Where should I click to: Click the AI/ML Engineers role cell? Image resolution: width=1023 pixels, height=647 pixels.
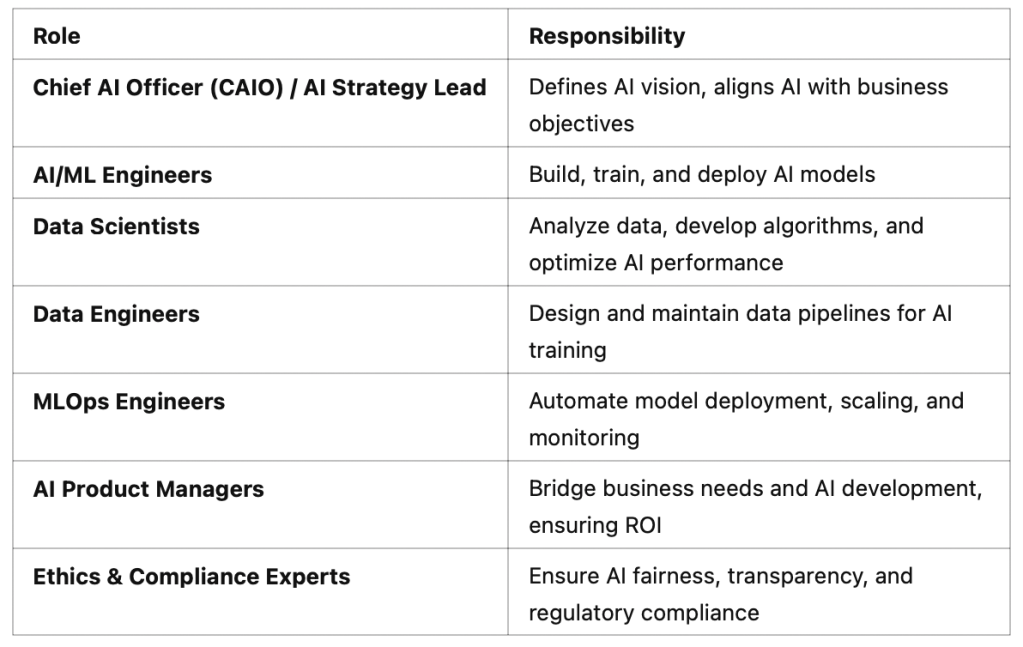point(122,175)
